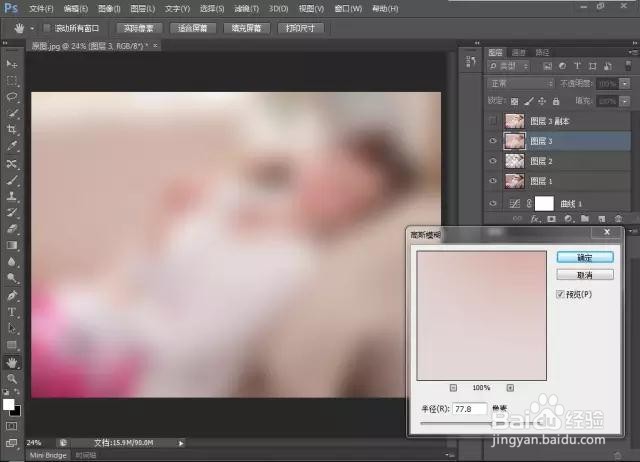Open the 图层(L) menu
Image resolution: width=640 pixels, height=462 pixels.
click(x=142, y=8)
